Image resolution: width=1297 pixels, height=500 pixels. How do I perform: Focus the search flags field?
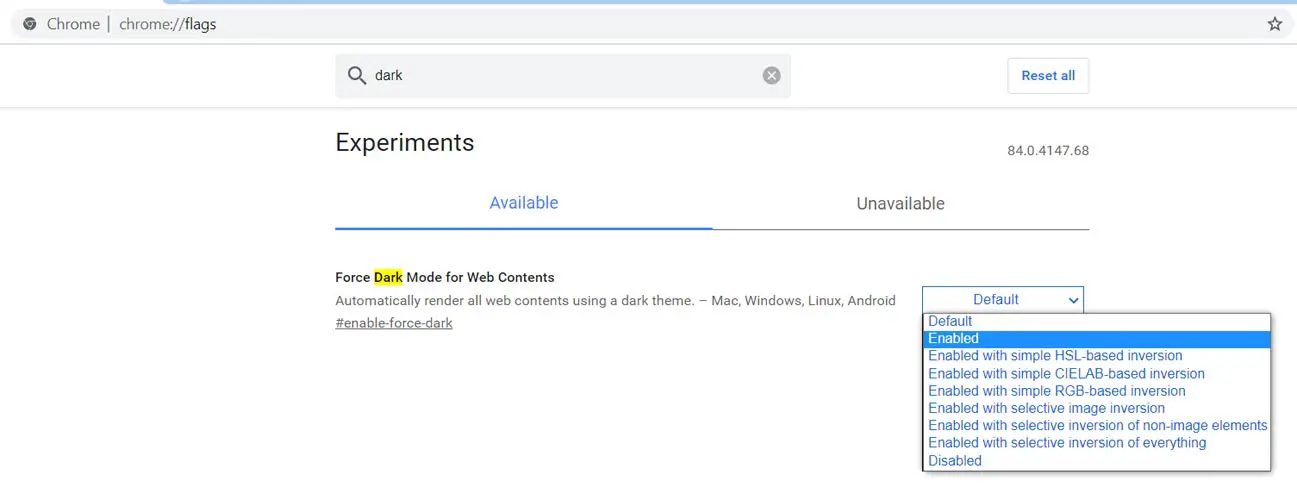point(563,76)
